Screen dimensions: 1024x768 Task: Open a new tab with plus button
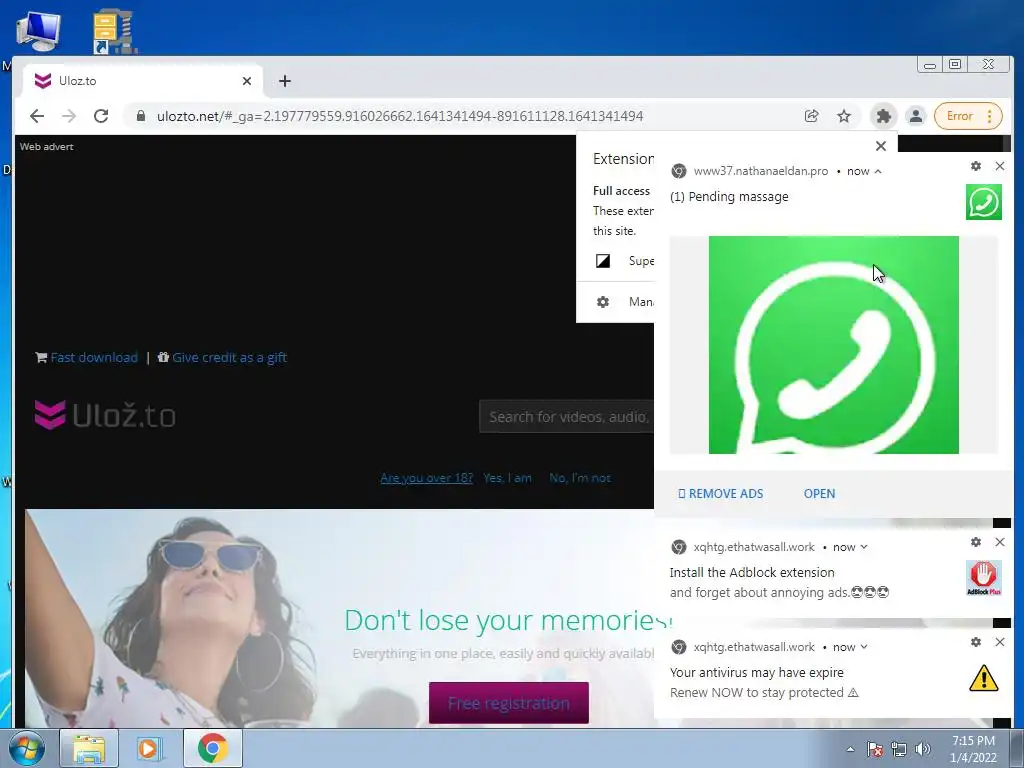coord(285,81)
